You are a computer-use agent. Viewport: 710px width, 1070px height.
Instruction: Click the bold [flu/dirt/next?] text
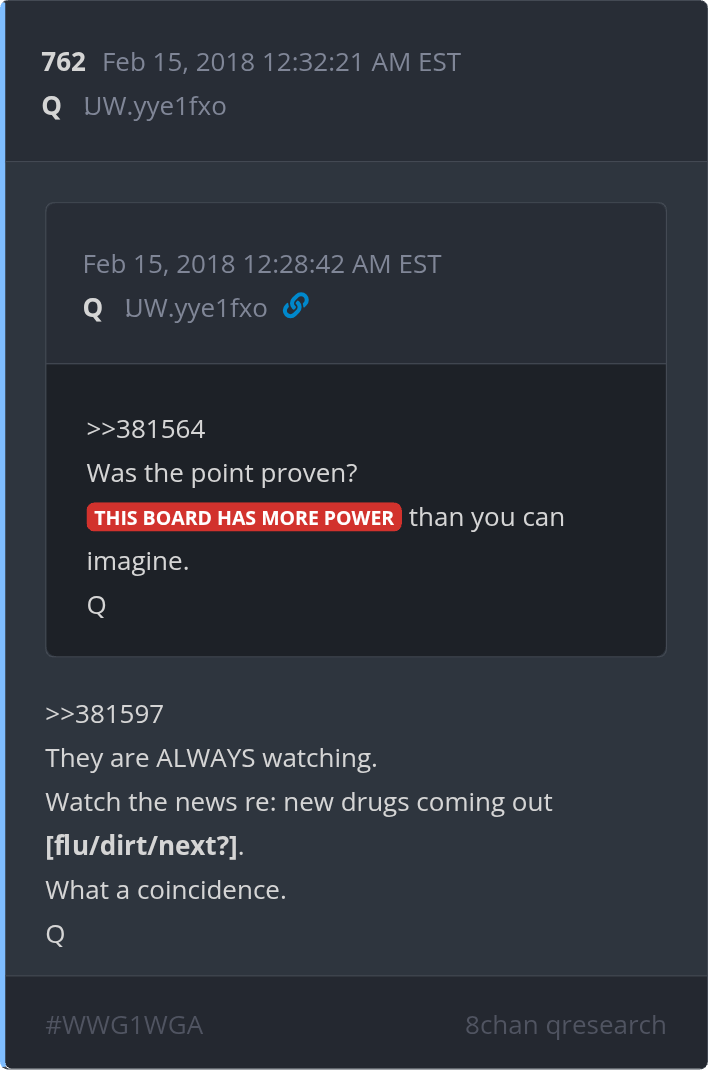tap(141, 846)
